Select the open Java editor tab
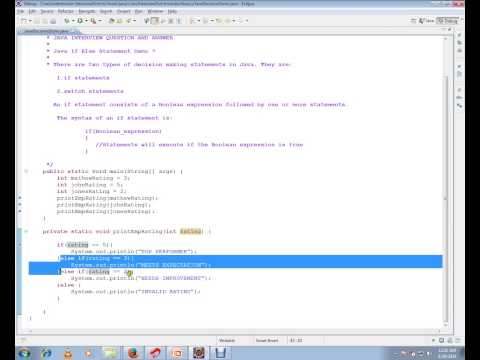480x360 pixels. [47, 31]
